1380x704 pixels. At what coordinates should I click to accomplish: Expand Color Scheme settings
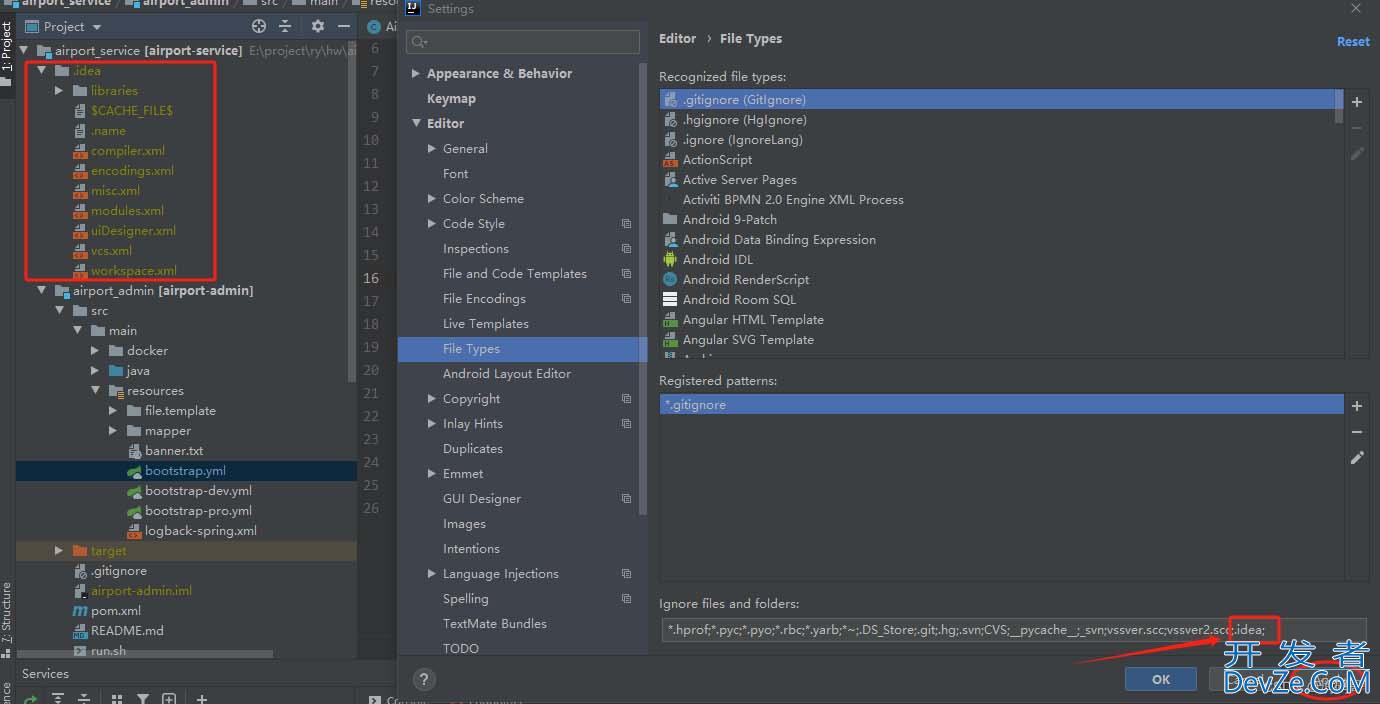tap(432, 199)
